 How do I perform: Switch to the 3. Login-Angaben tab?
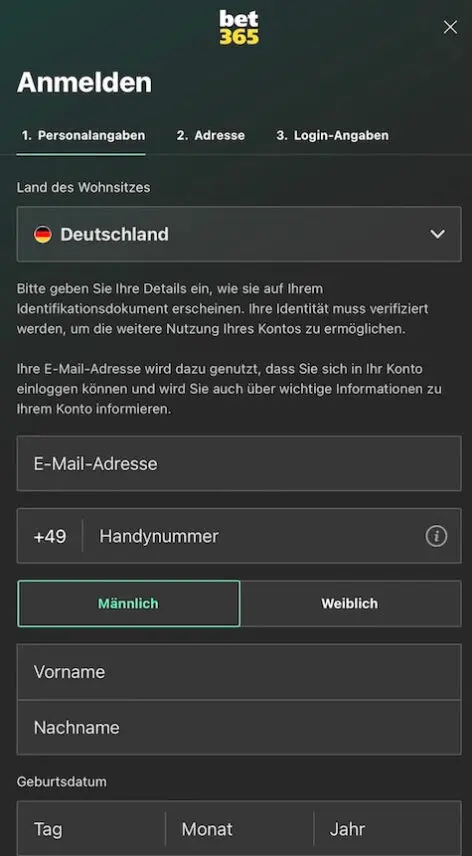pyautogui.click(x=332, y=135)
